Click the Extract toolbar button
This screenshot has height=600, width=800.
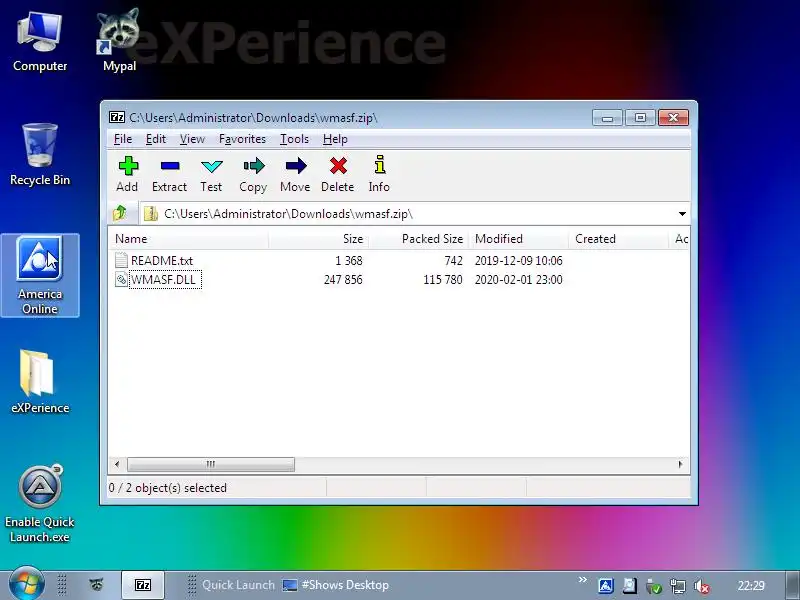(x=169, y=174)
